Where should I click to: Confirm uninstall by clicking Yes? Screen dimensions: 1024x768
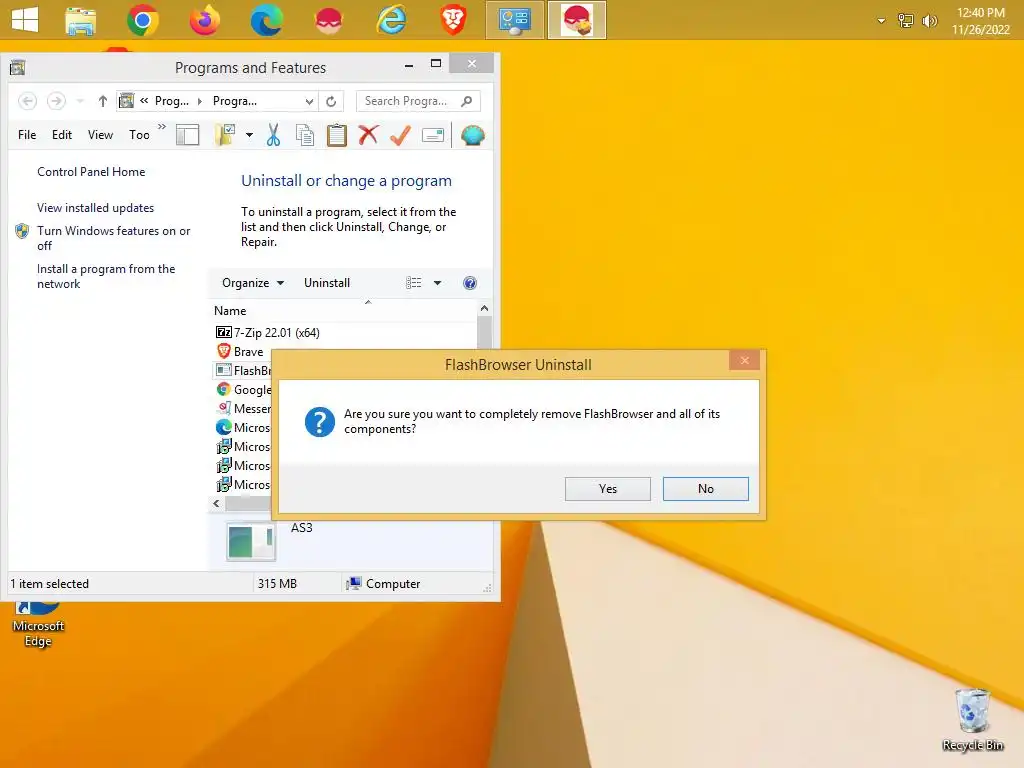[607, 488]
